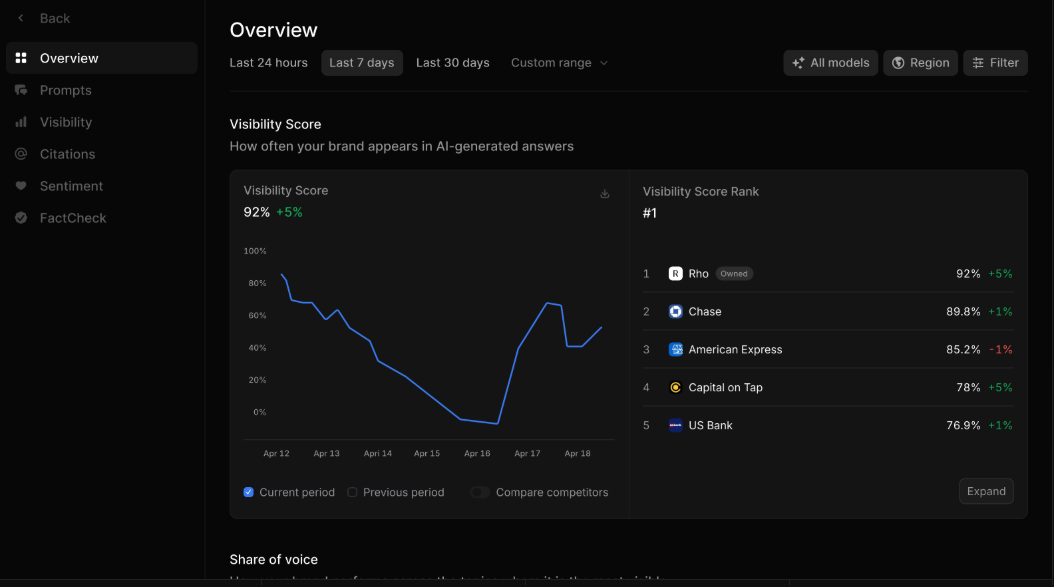Click the Owned badge next to Rho
This screenshot has height=587, width=1054.
734,274
